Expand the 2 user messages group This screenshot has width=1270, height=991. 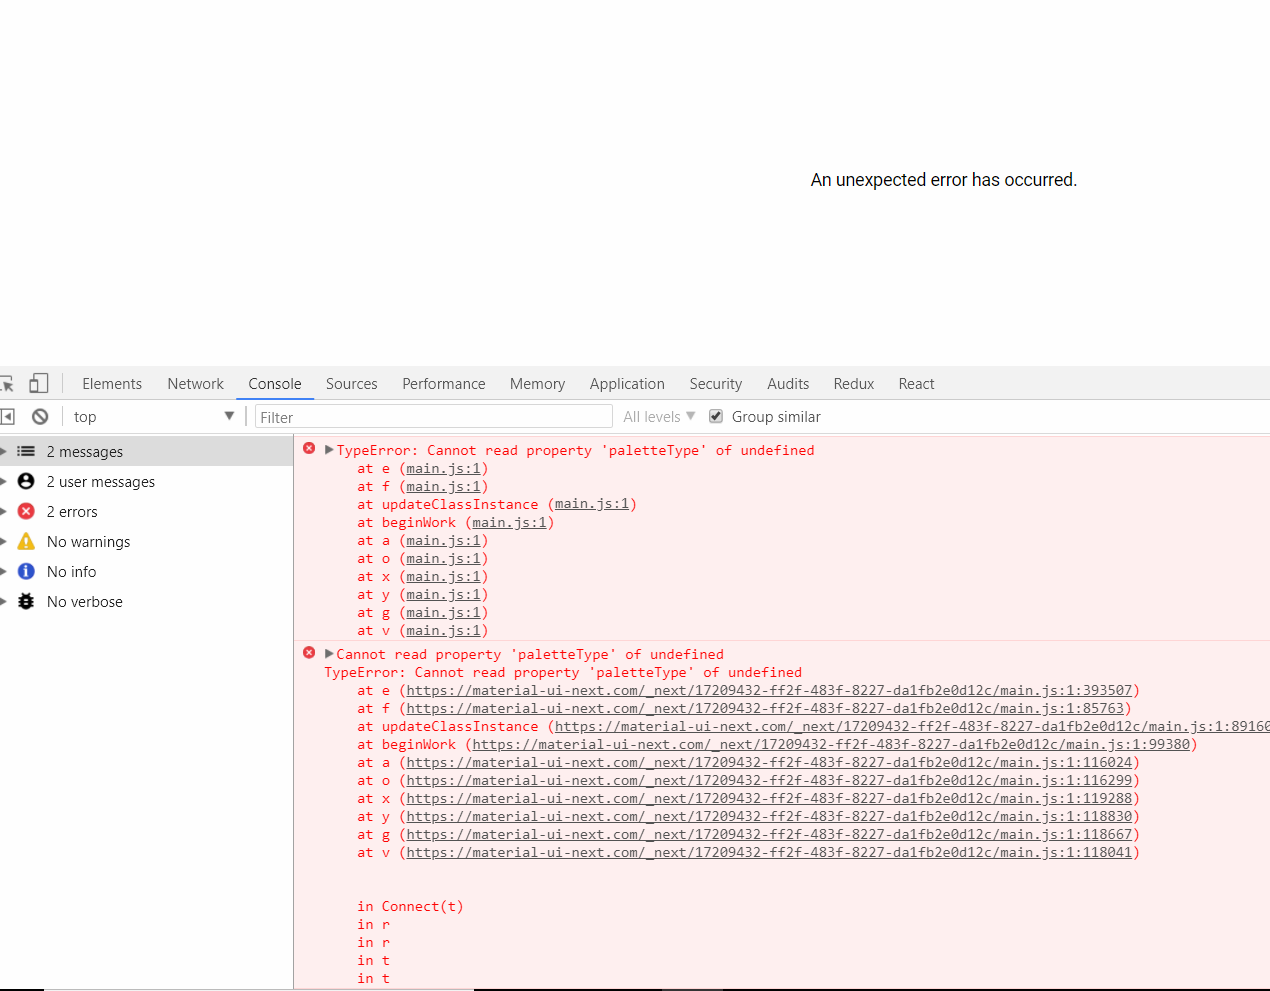pyautogui.click(x=4, y=482)
